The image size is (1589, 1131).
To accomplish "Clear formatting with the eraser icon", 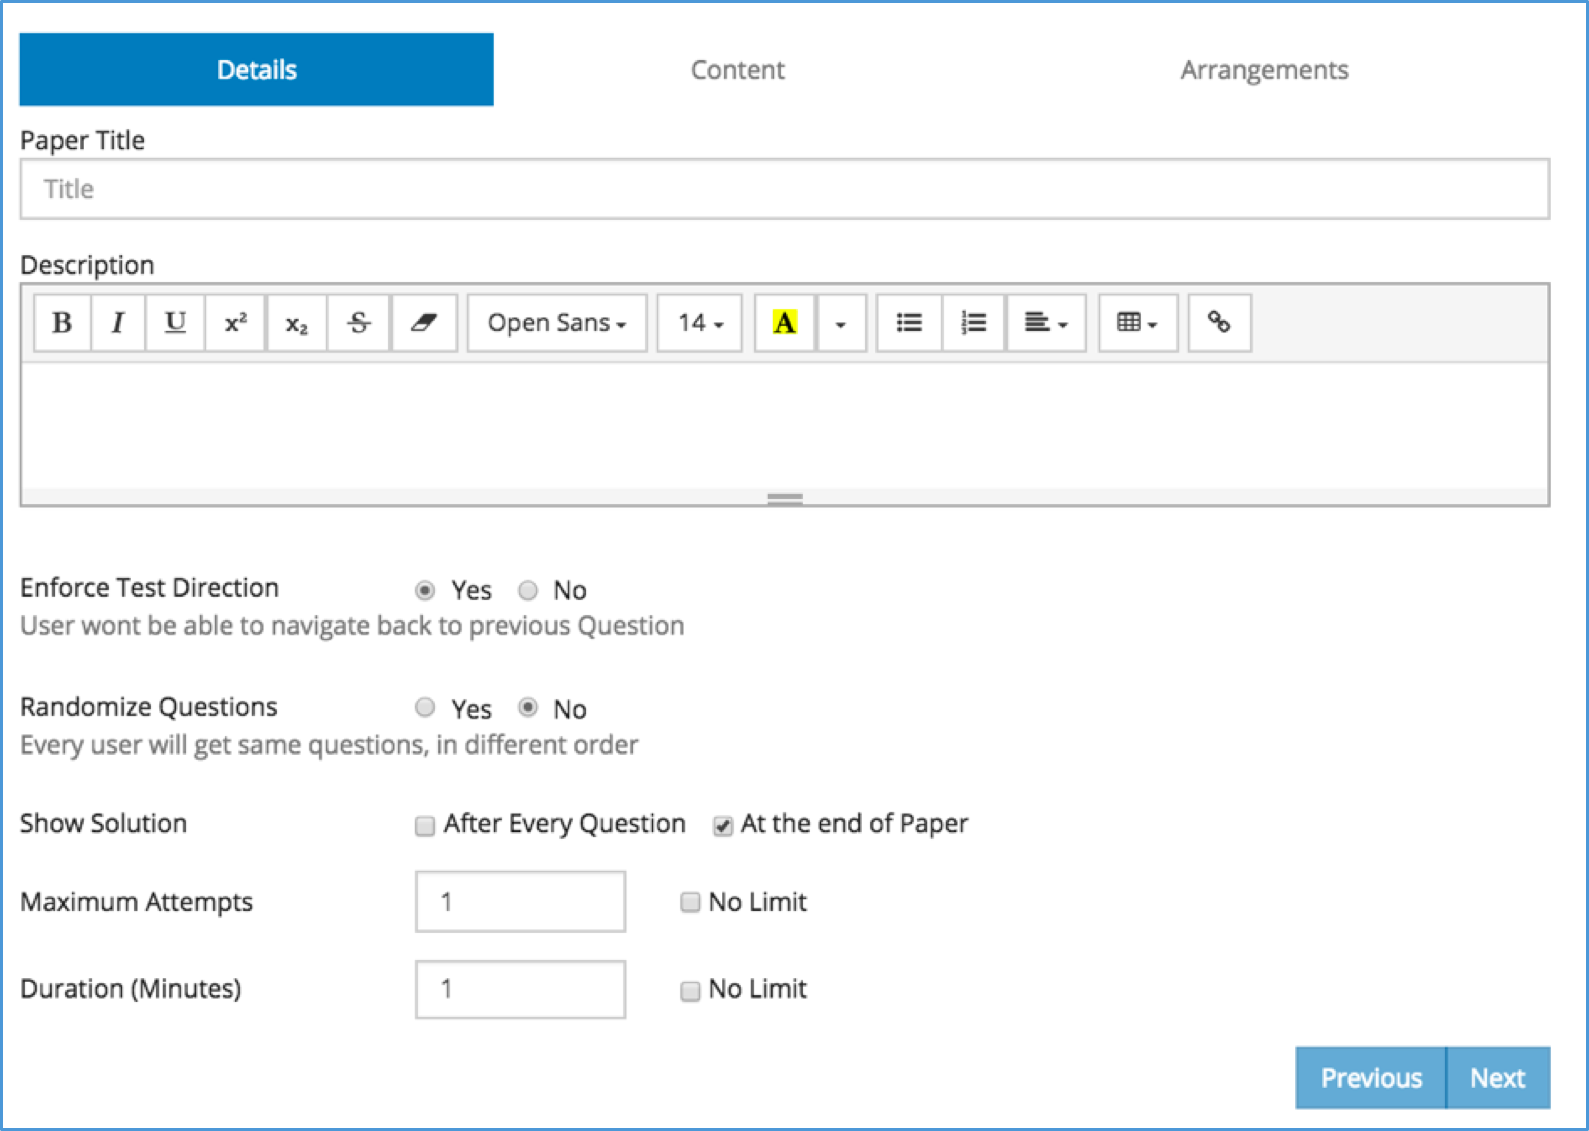I will (x=424, y=323).
